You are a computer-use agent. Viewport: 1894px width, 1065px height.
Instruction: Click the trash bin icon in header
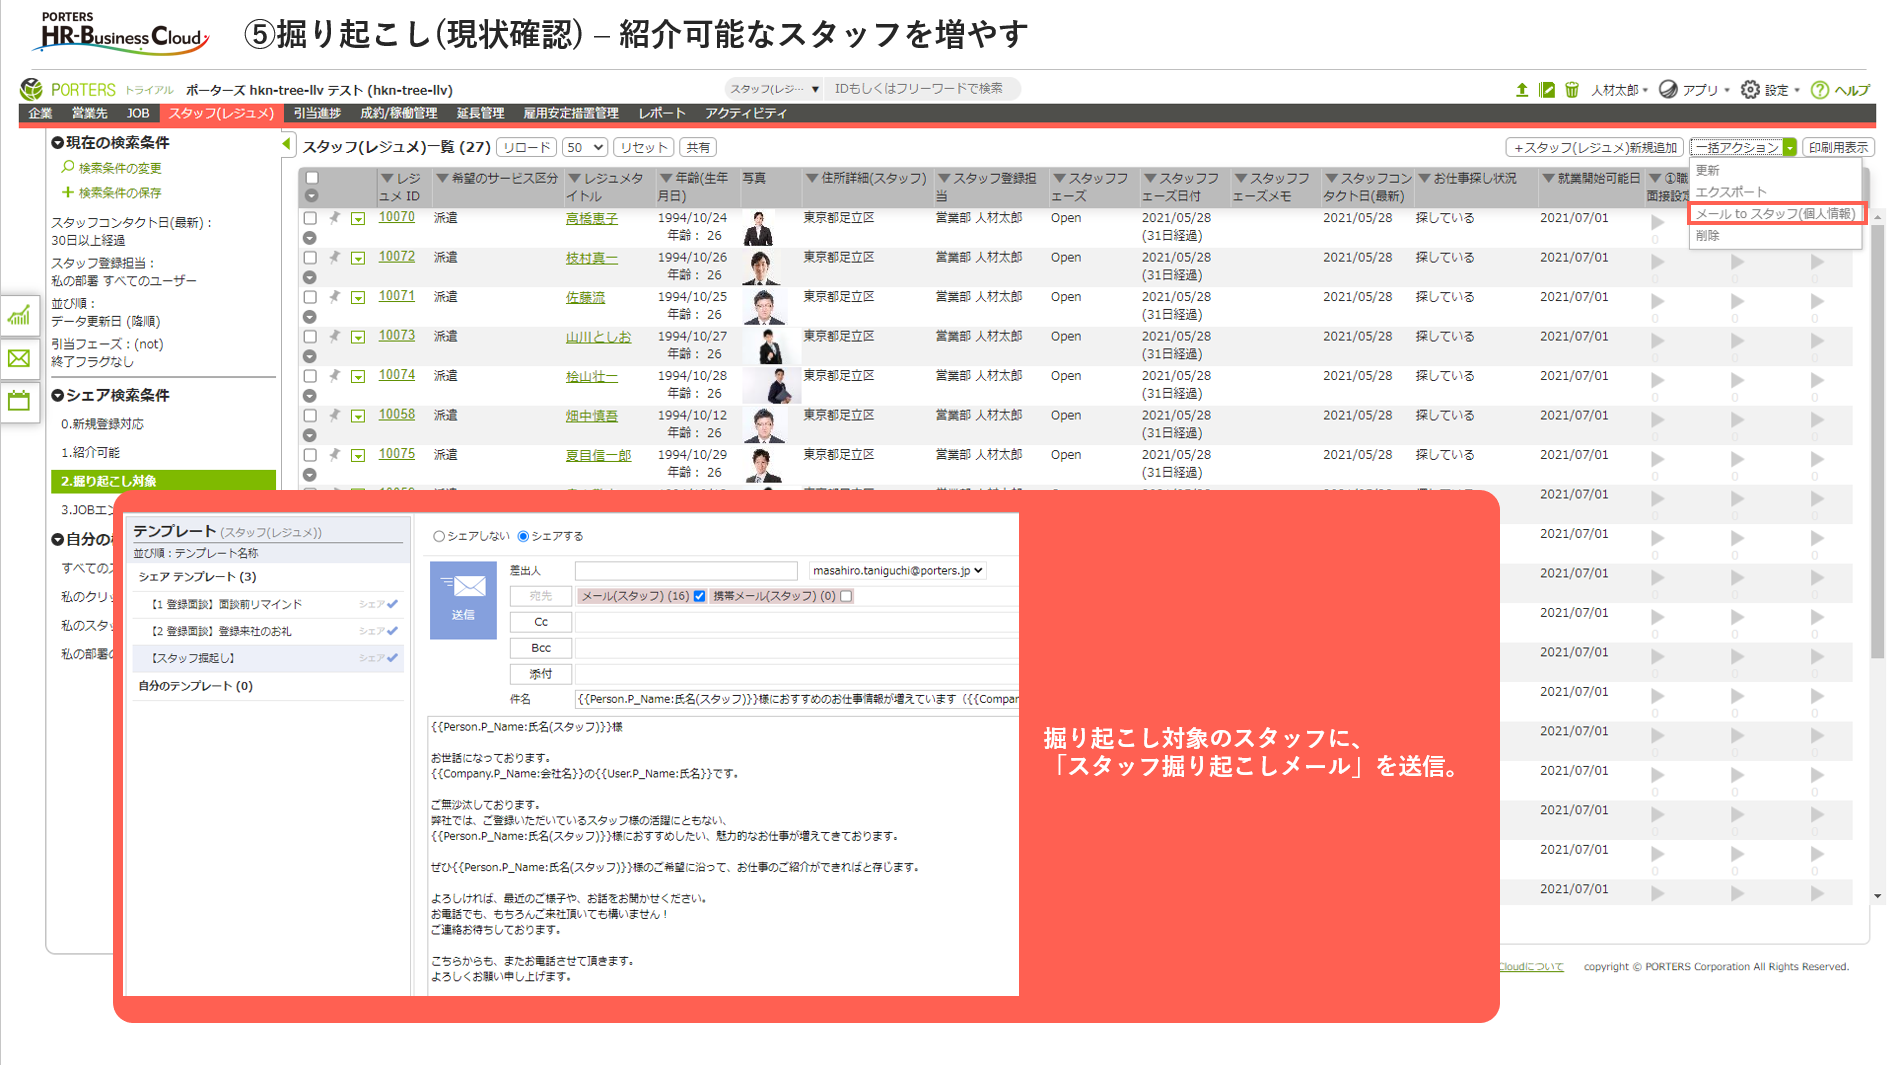1571,90
